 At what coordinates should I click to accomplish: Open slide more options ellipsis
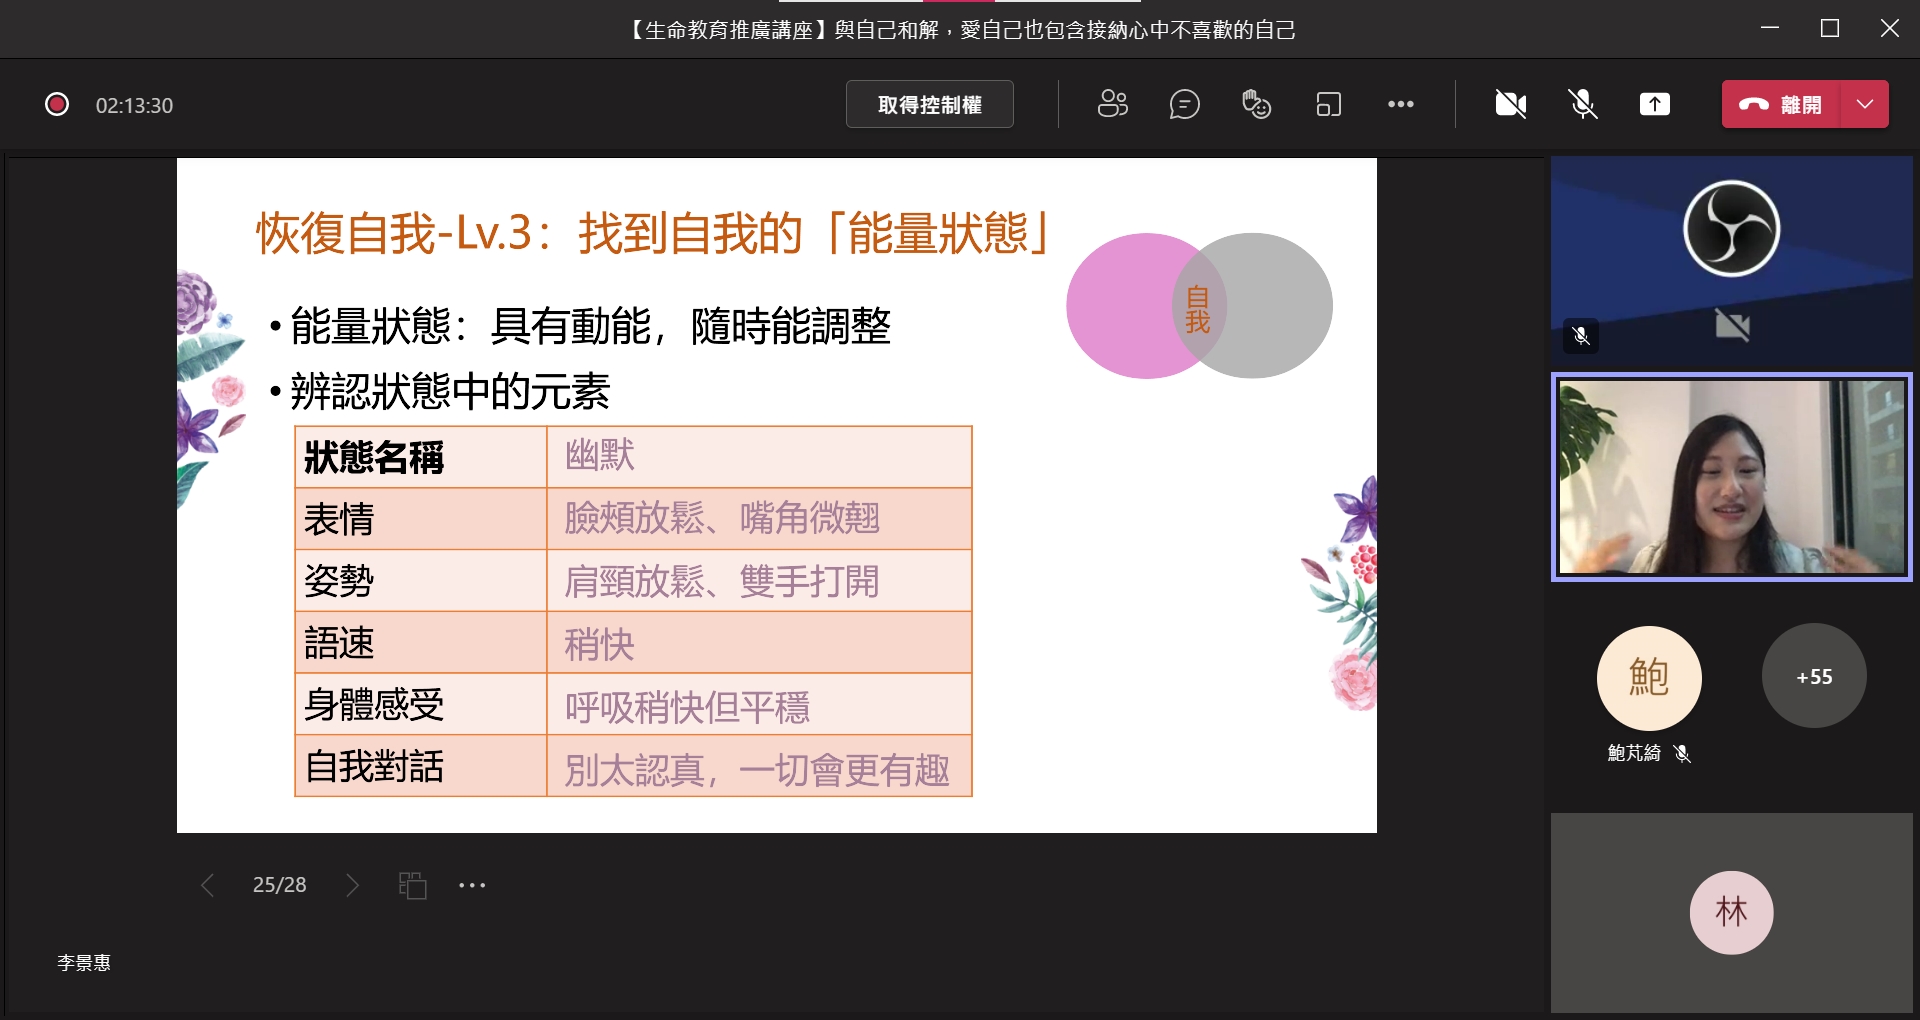[x=472, y=885]
